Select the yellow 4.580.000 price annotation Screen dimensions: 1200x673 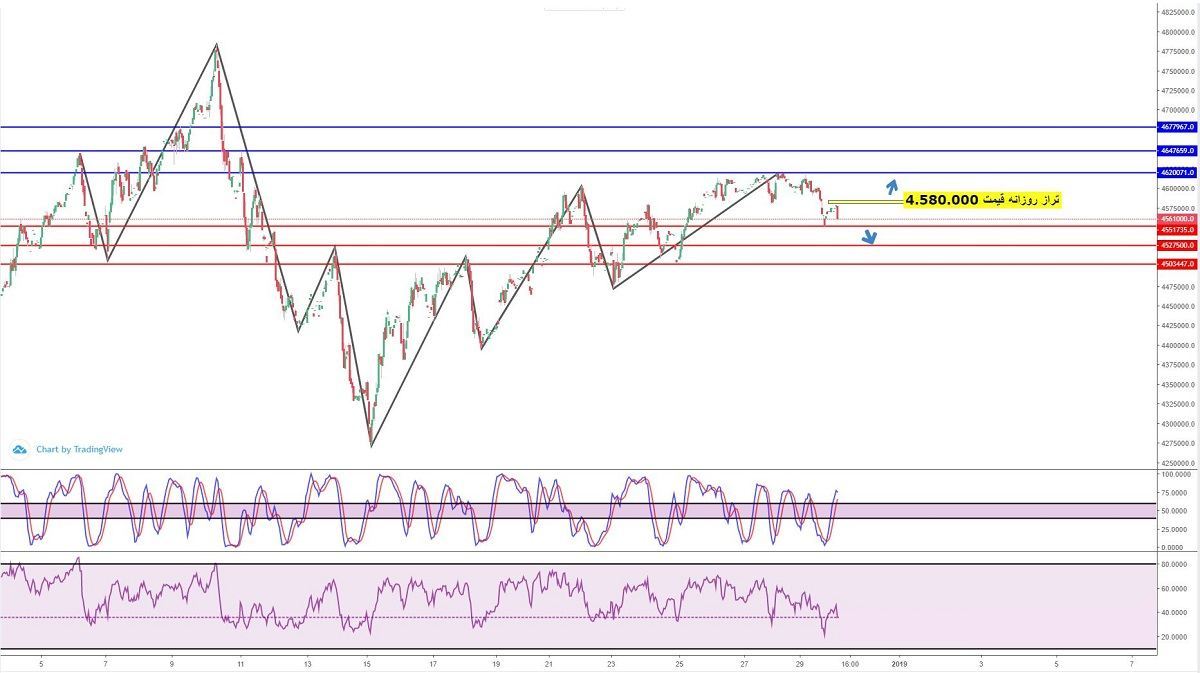(981, 201)
